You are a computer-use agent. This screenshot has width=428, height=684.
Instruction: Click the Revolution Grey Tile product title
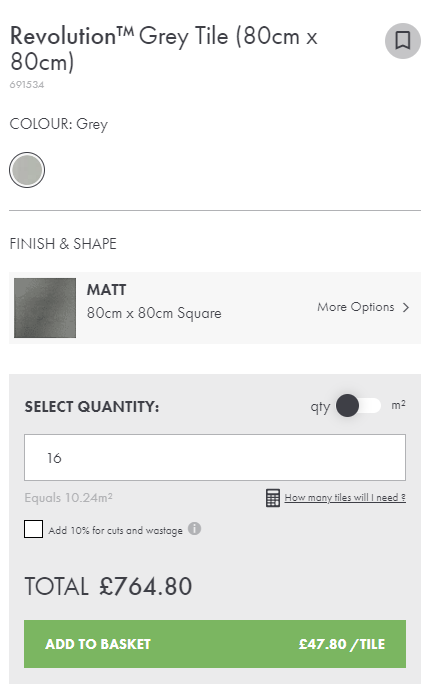pyautogui.click(x=164, y=48)
